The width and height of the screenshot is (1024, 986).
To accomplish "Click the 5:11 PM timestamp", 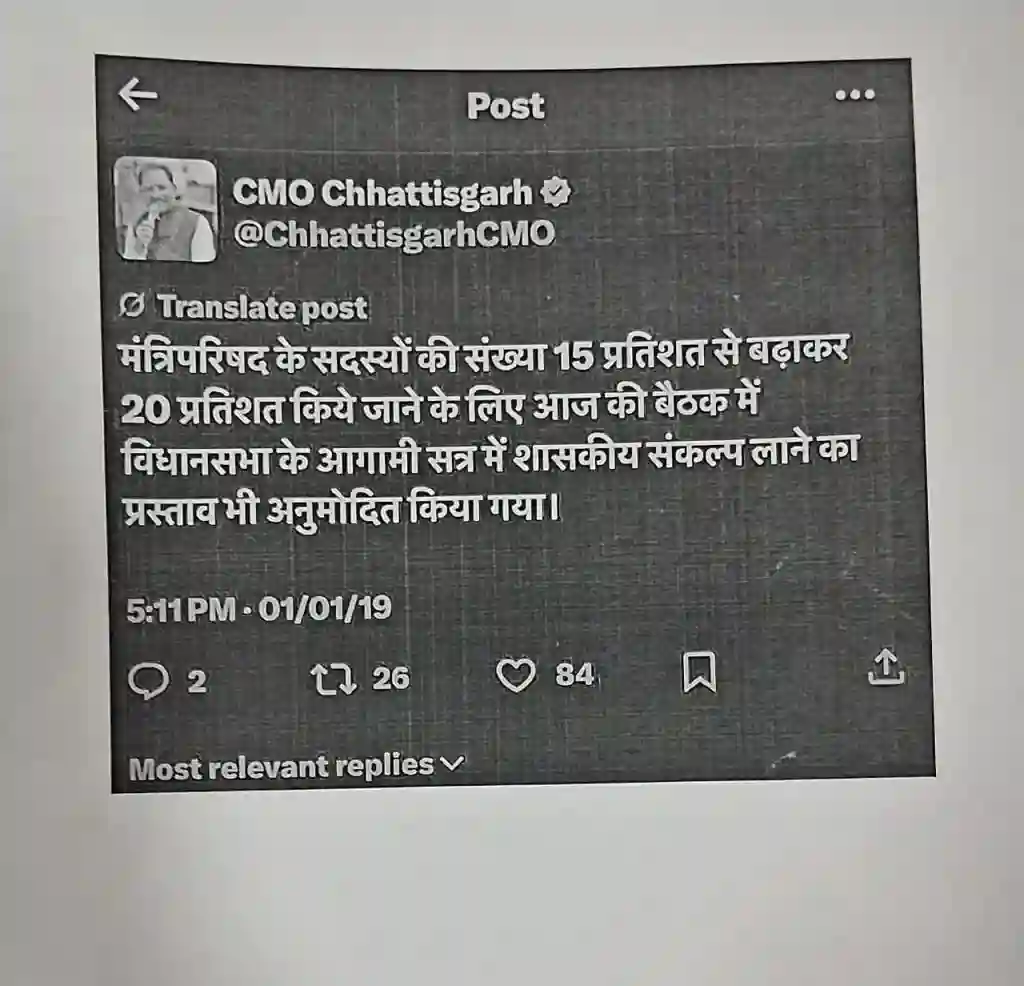I will pyautogui.click(x=181, y=611).
